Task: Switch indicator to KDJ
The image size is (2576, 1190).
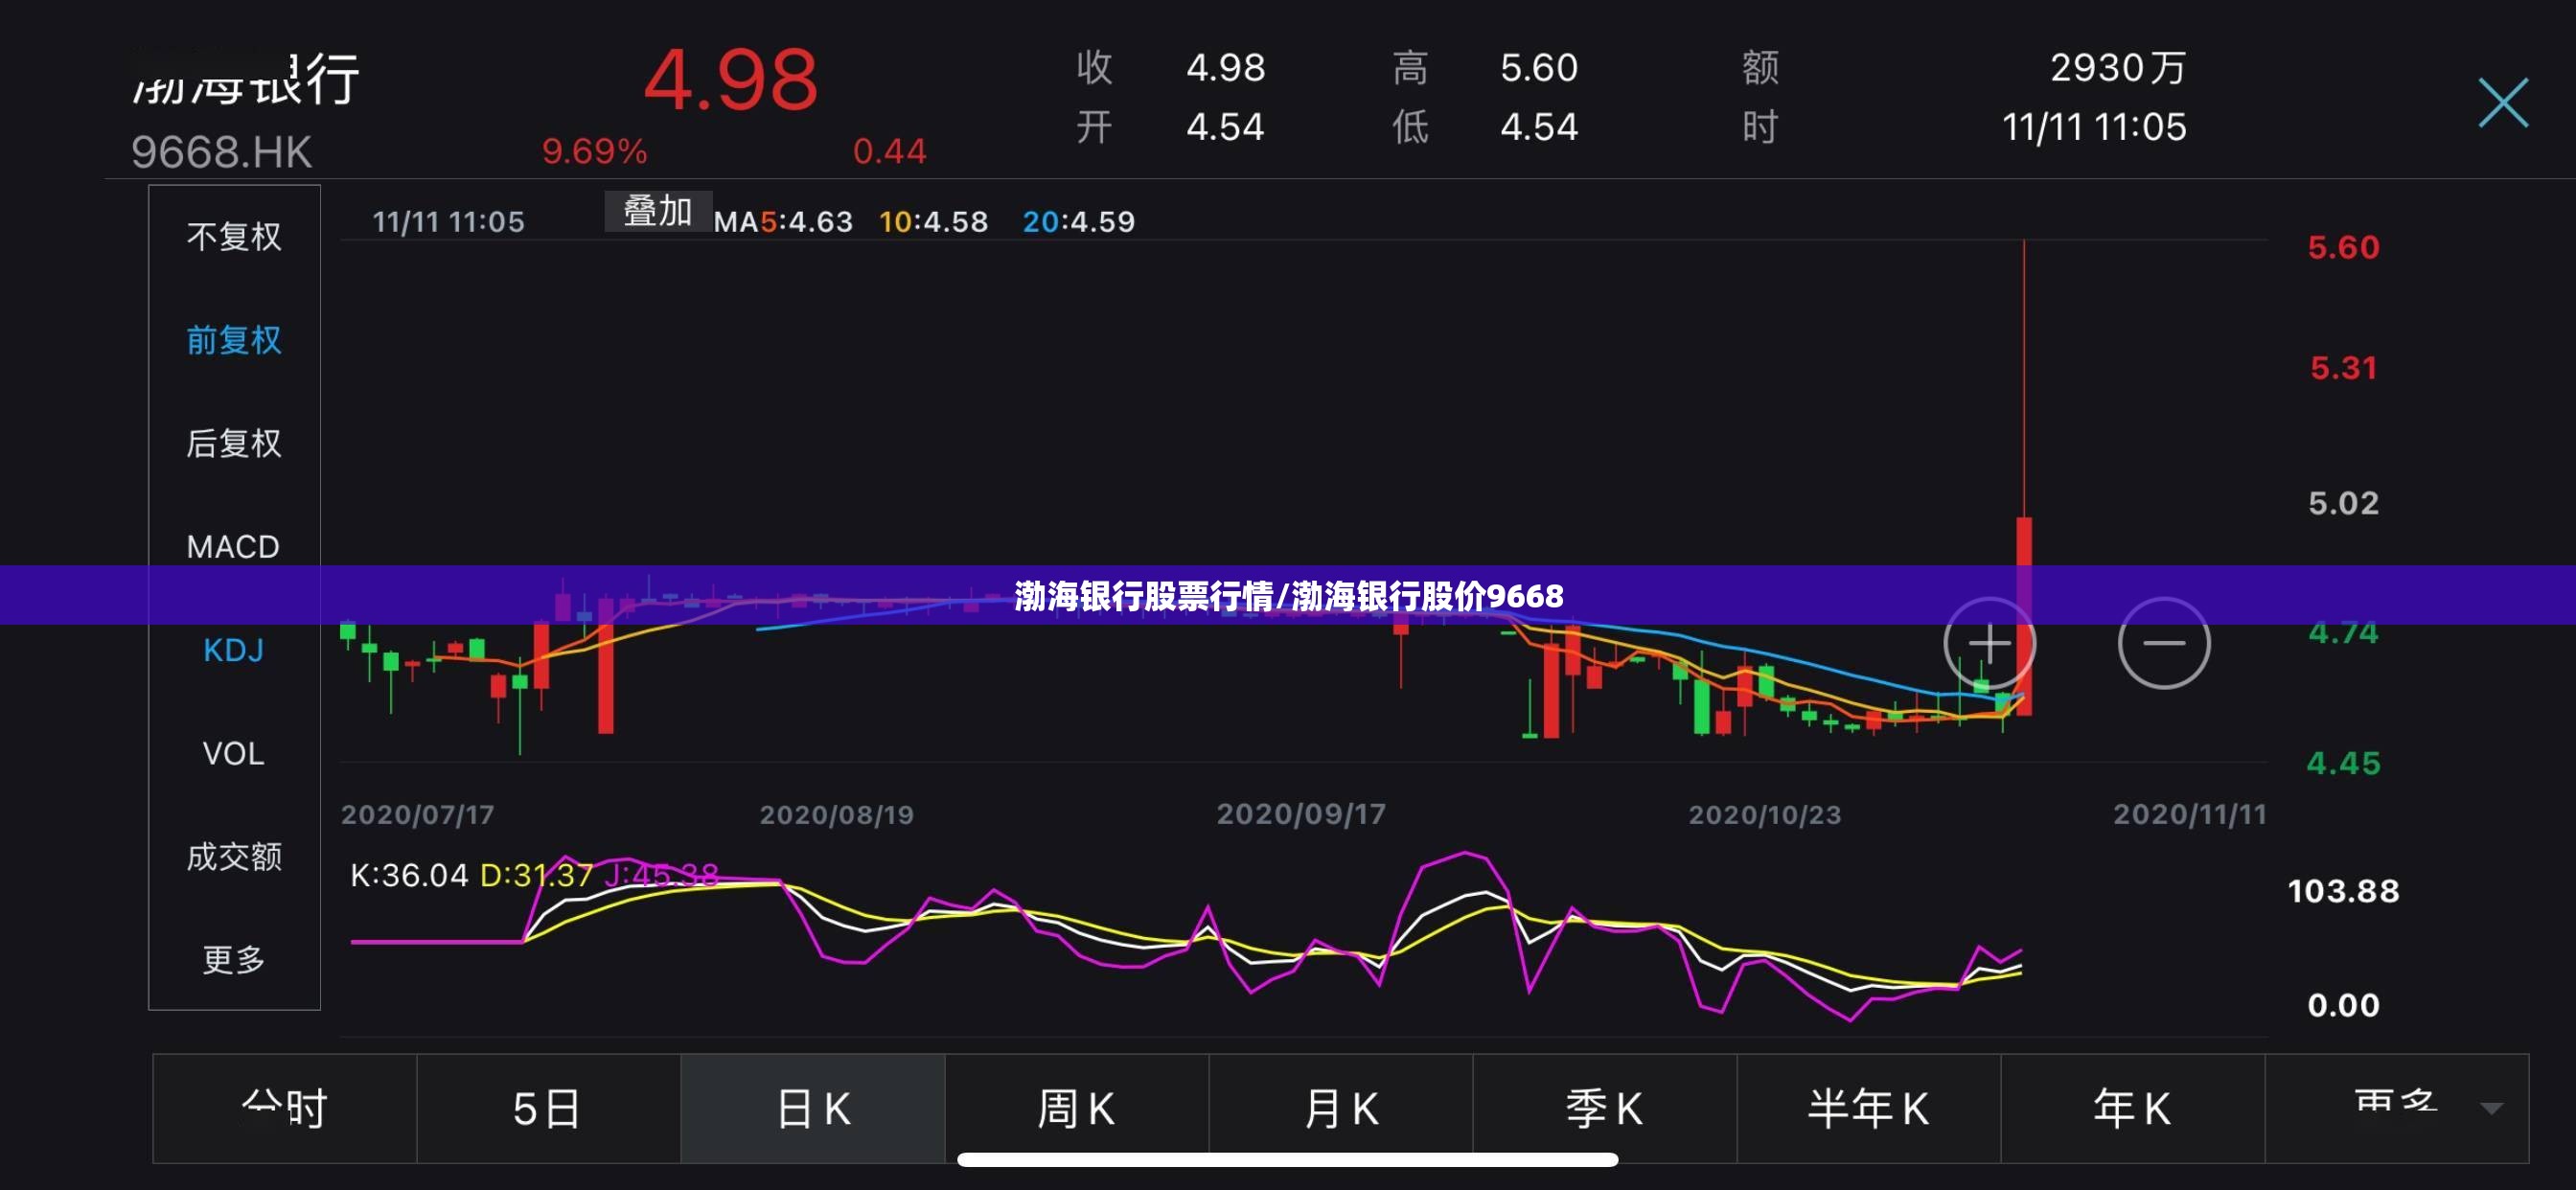Action: tap(233, 650)
